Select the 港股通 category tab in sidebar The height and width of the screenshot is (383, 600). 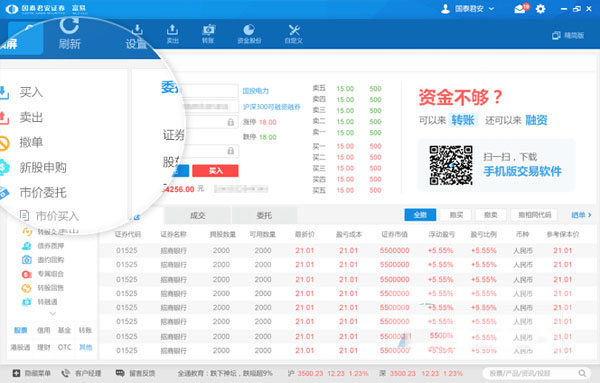coord(20,347)
